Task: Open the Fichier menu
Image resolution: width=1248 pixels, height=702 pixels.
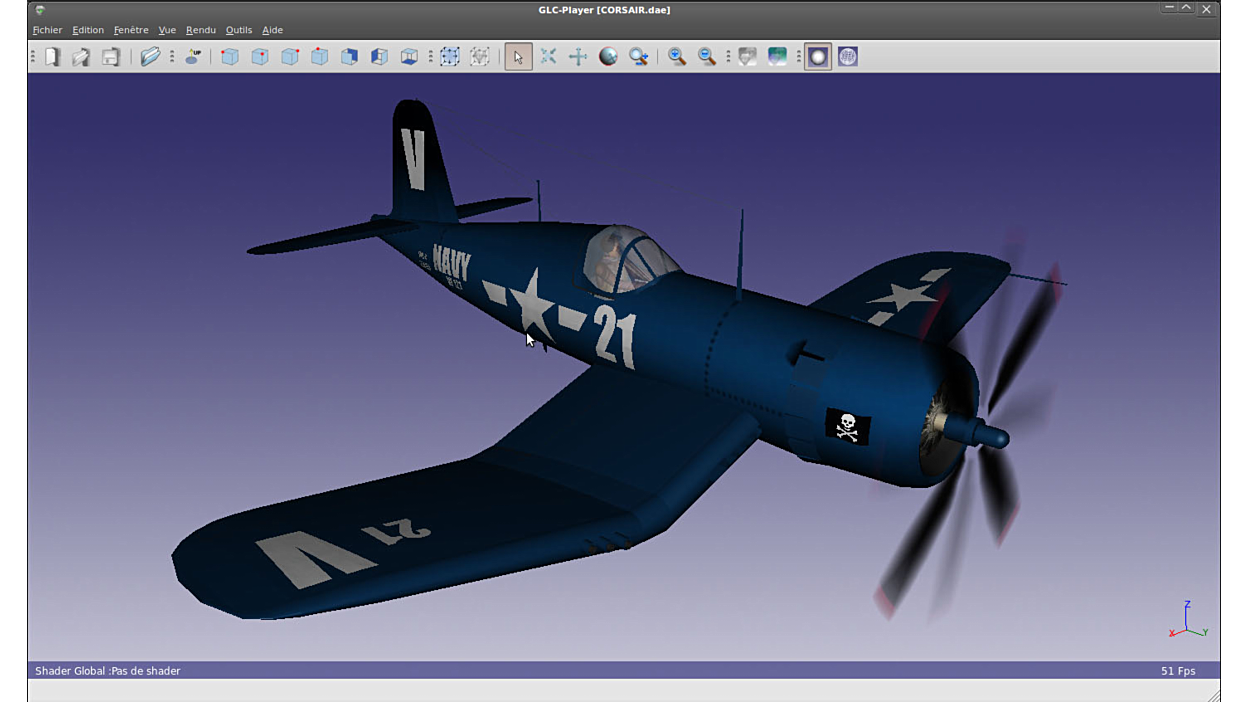Action: point(47,30)
